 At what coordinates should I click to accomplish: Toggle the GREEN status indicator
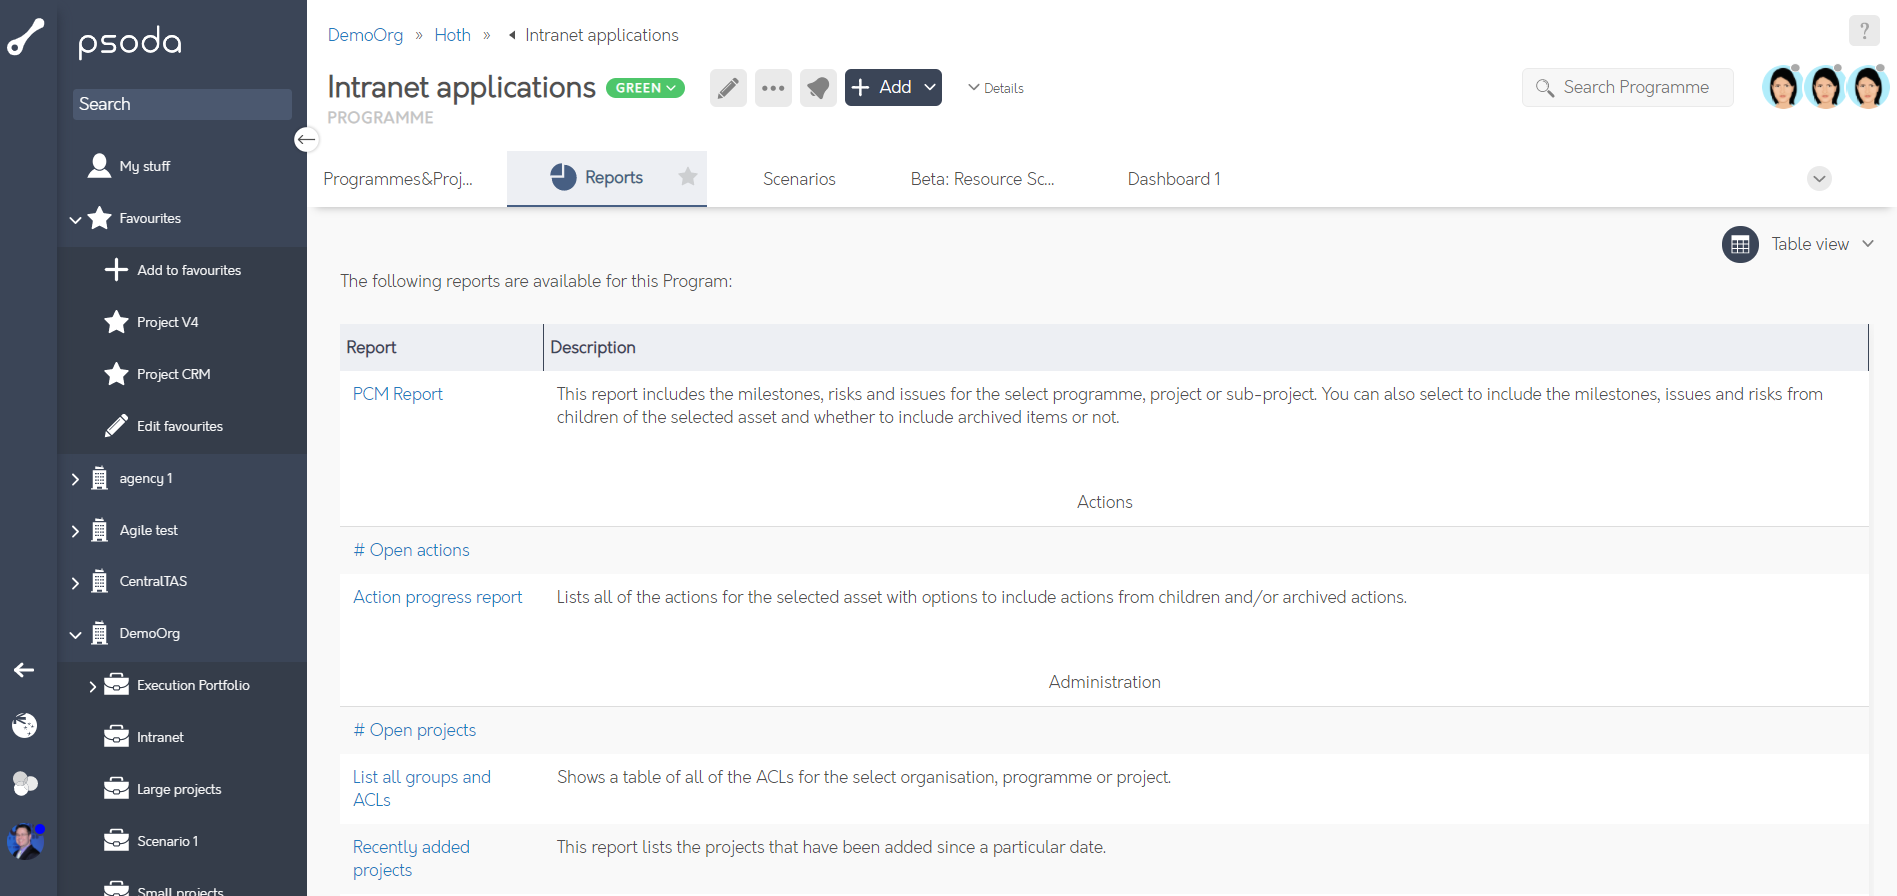[645, 87]
